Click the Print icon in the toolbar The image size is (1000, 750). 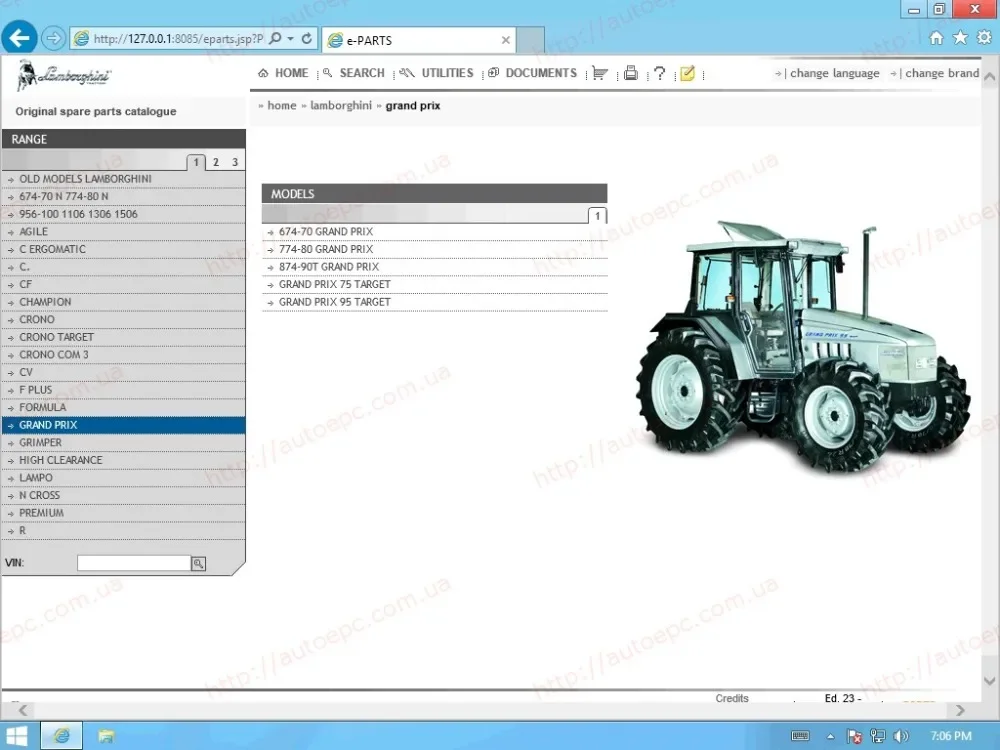click(x=630, y=72)
